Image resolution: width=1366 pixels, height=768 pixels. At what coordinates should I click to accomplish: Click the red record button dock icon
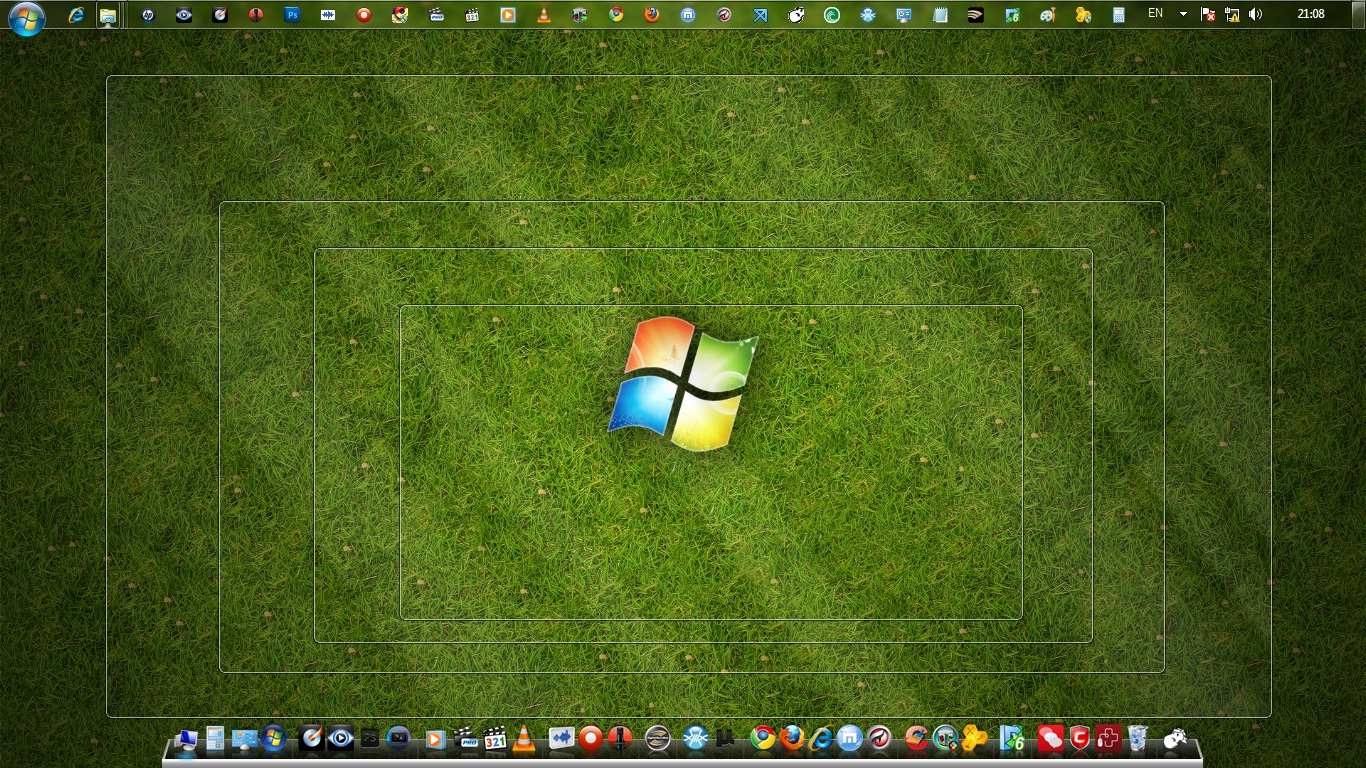(x=591, y=739)
